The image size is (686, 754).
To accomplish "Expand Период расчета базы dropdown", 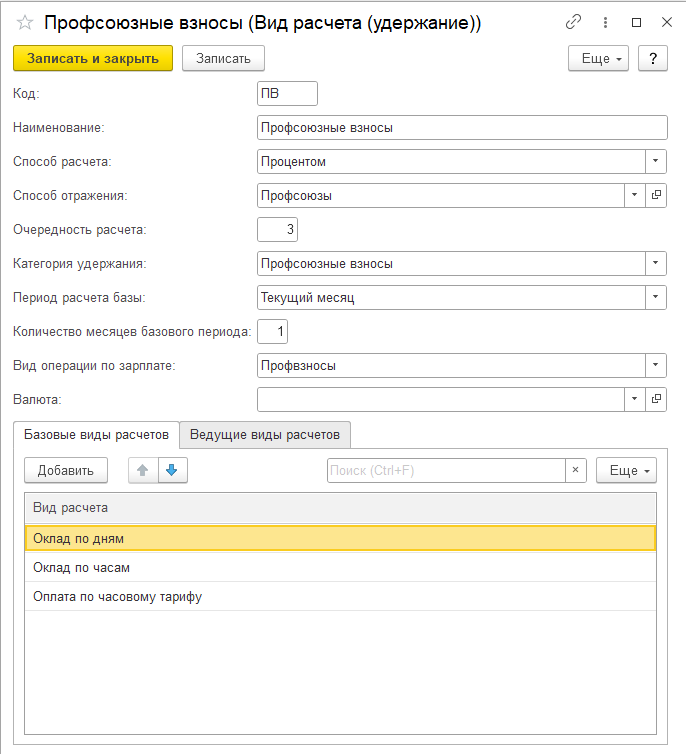I will (x=656, y=297).
